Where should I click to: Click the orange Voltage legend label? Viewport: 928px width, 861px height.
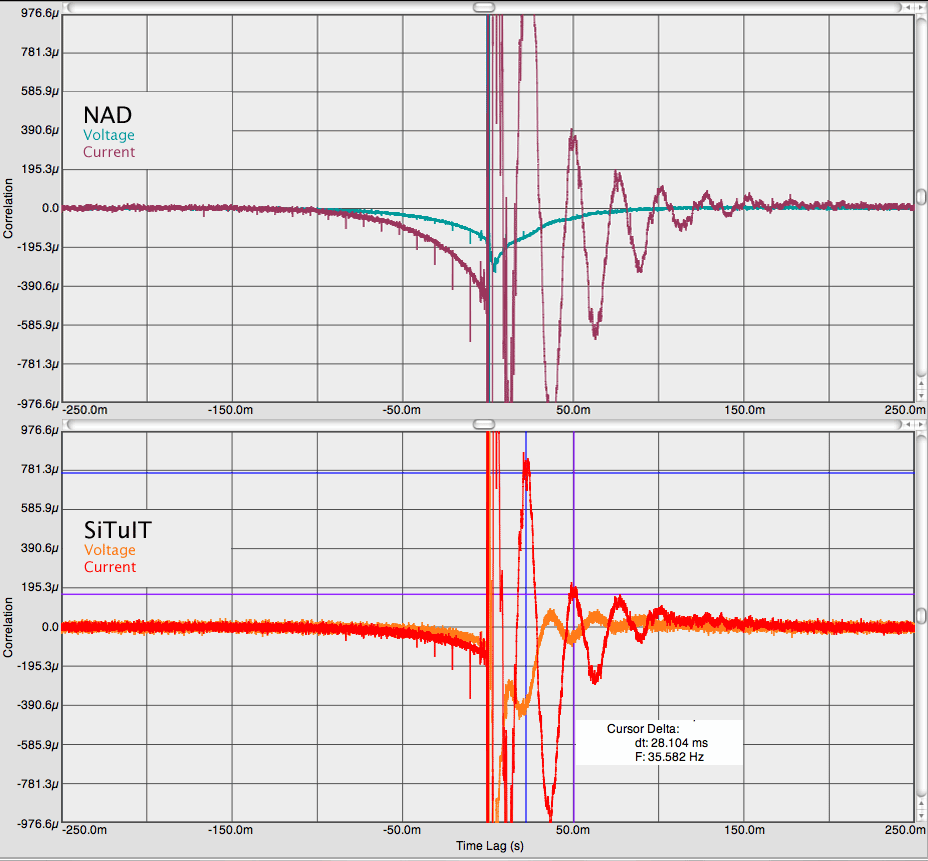[109, 550]
